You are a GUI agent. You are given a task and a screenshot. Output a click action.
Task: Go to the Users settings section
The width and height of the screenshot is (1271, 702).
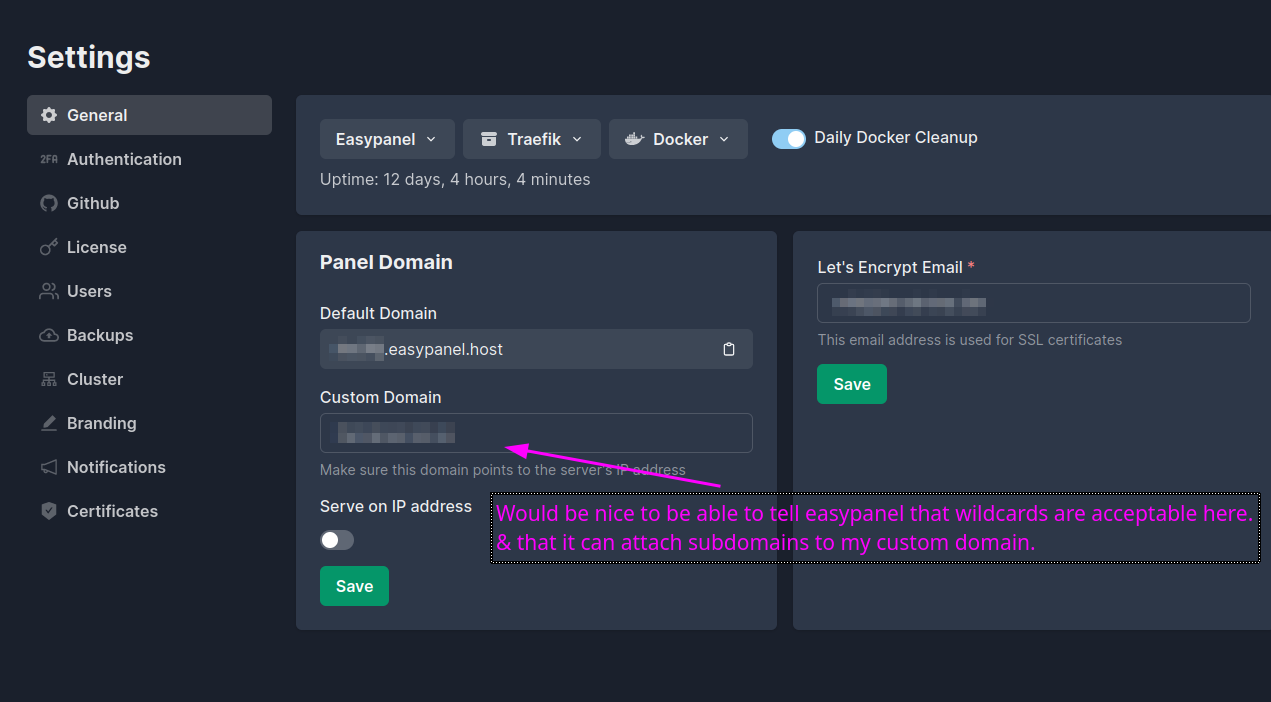pyautogui.click(x=89, y=291)
